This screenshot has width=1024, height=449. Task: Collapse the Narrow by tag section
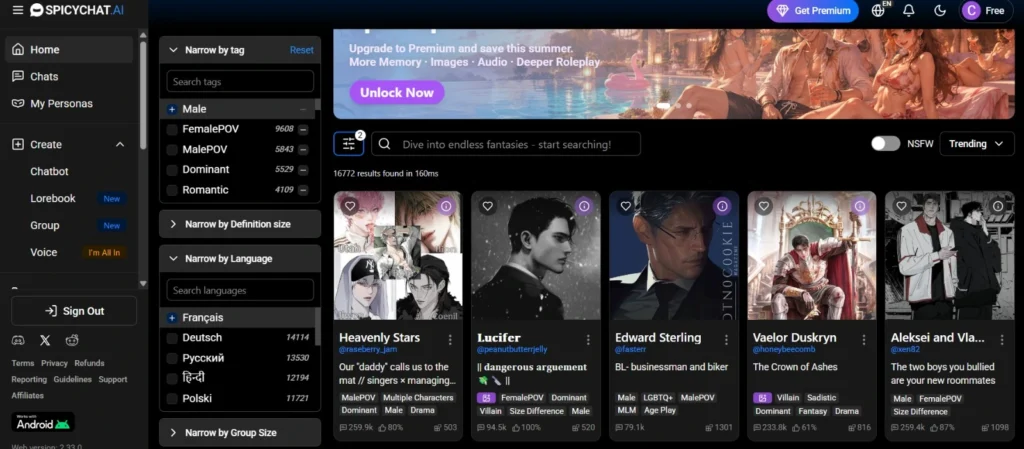(x=174, y=50)
